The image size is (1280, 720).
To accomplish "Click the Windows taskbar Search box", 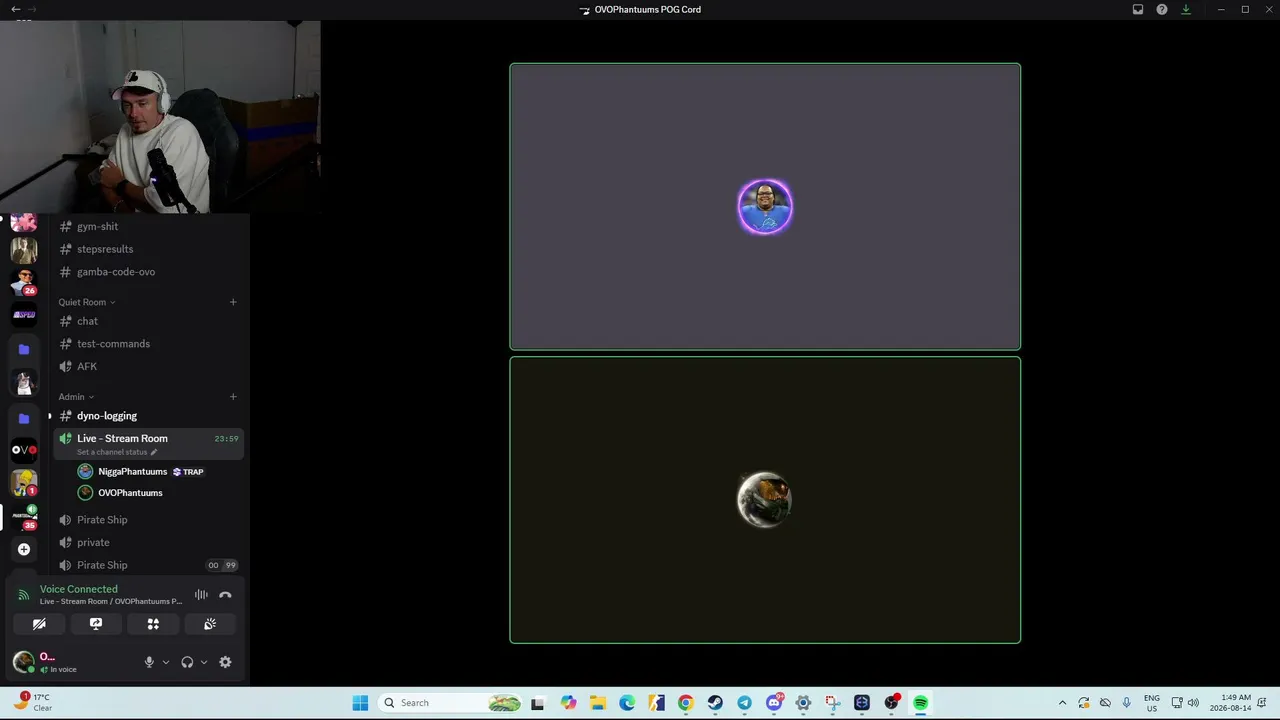I will click(x=451, y=703).
